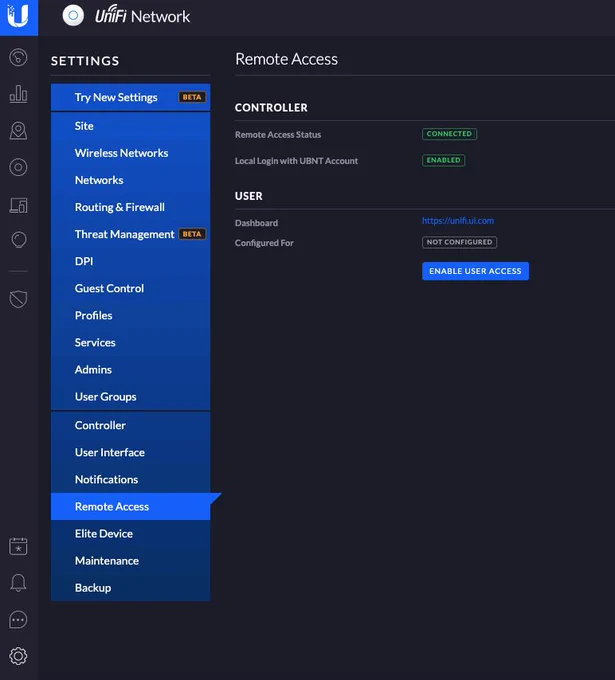Select Routing & Firewall settings
The width and height of the screenshot is (615, 680).
coord(131,207)
